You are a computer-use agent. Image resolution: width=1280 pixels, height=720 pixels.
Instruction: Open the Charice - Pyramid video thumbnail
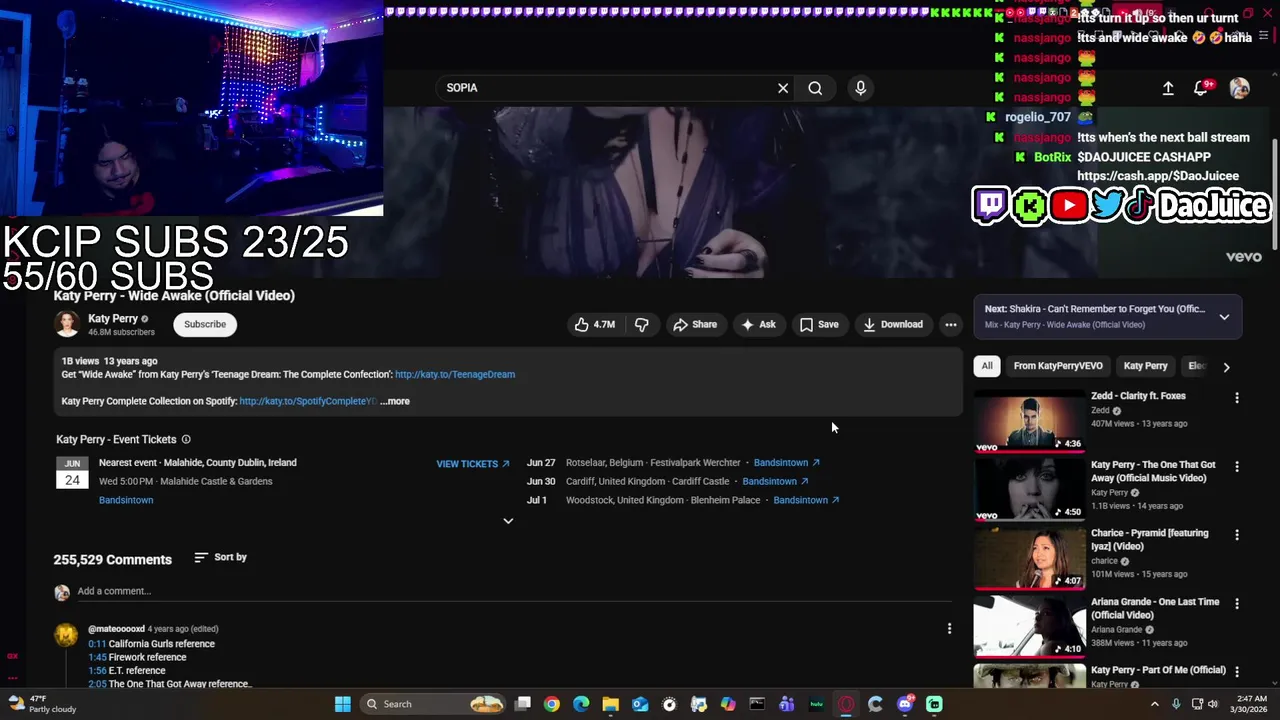[1030, 558]
